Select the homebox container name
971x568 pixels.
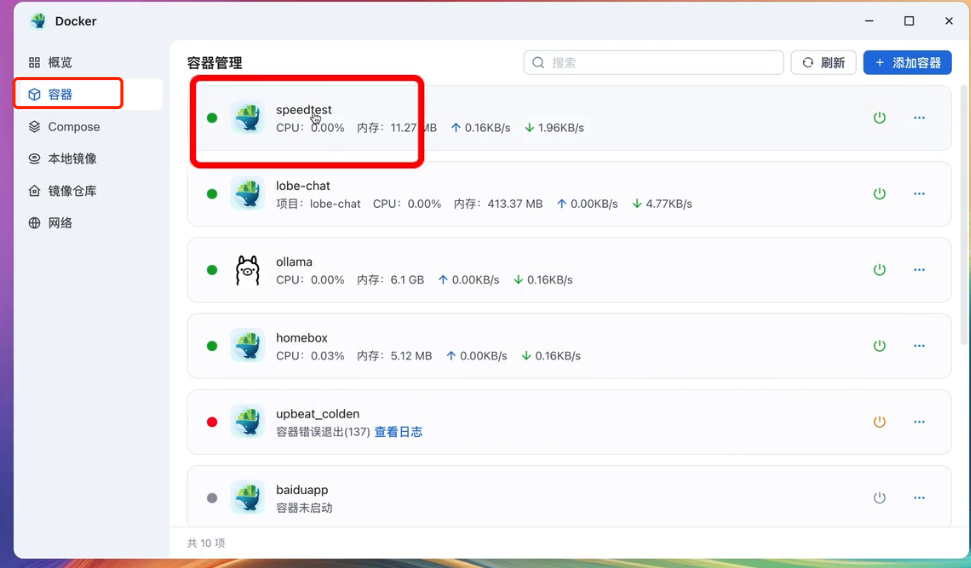tap(302, 338)
